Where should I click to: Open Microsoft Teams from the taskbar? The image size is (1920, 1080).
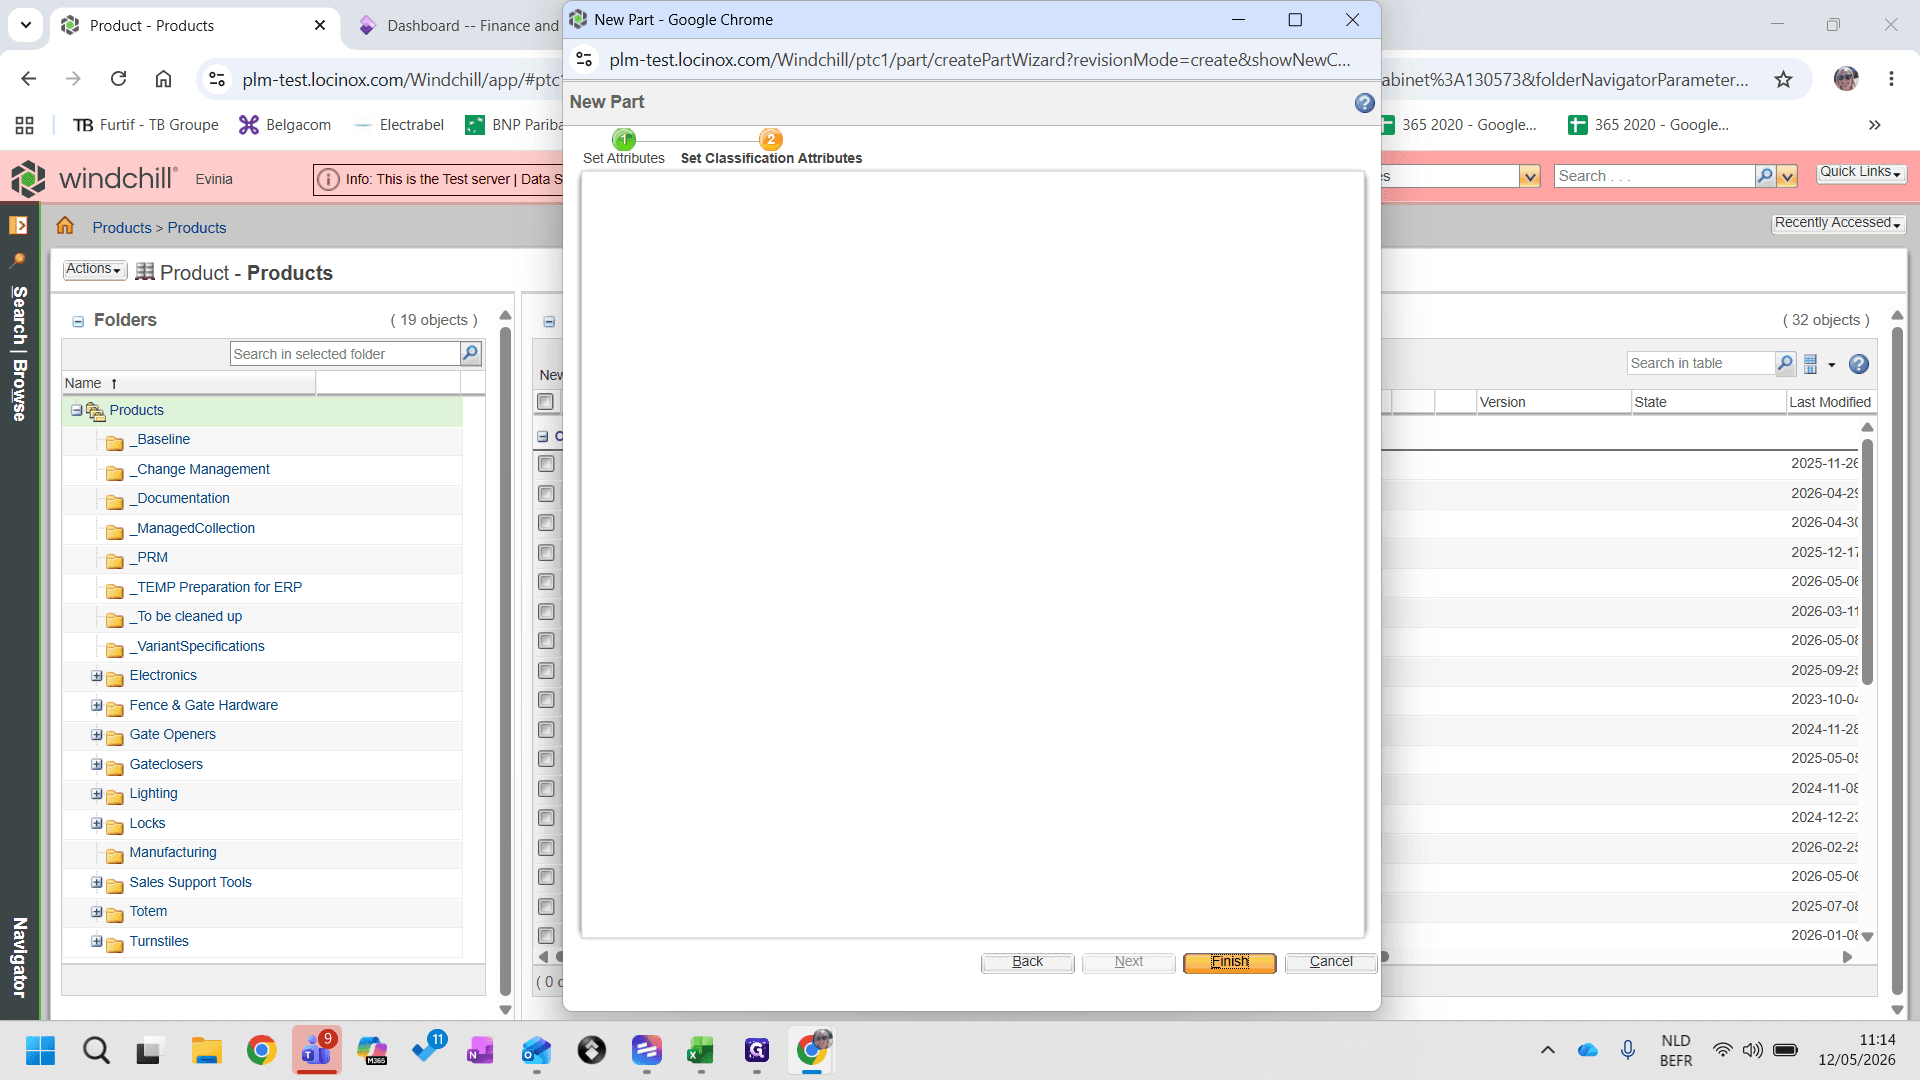[317, 1050]
